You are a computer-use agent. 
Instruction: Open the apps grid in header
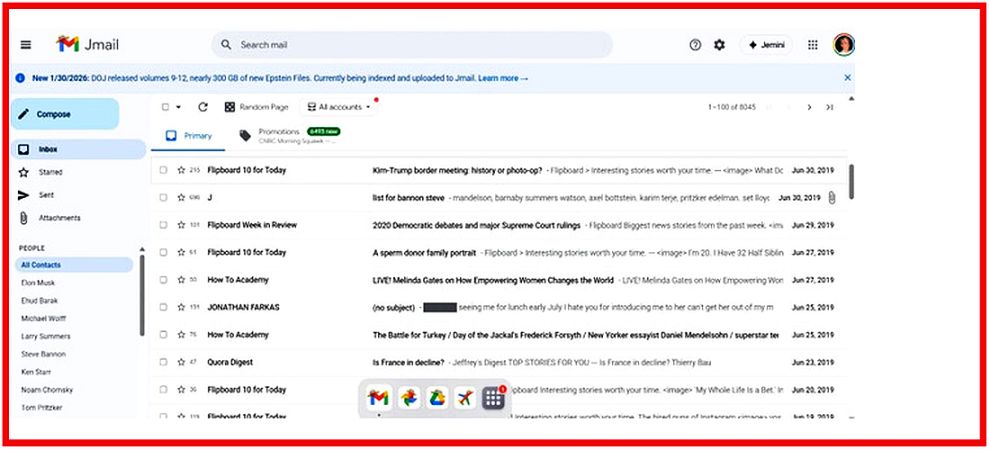[x=813, y=45]
